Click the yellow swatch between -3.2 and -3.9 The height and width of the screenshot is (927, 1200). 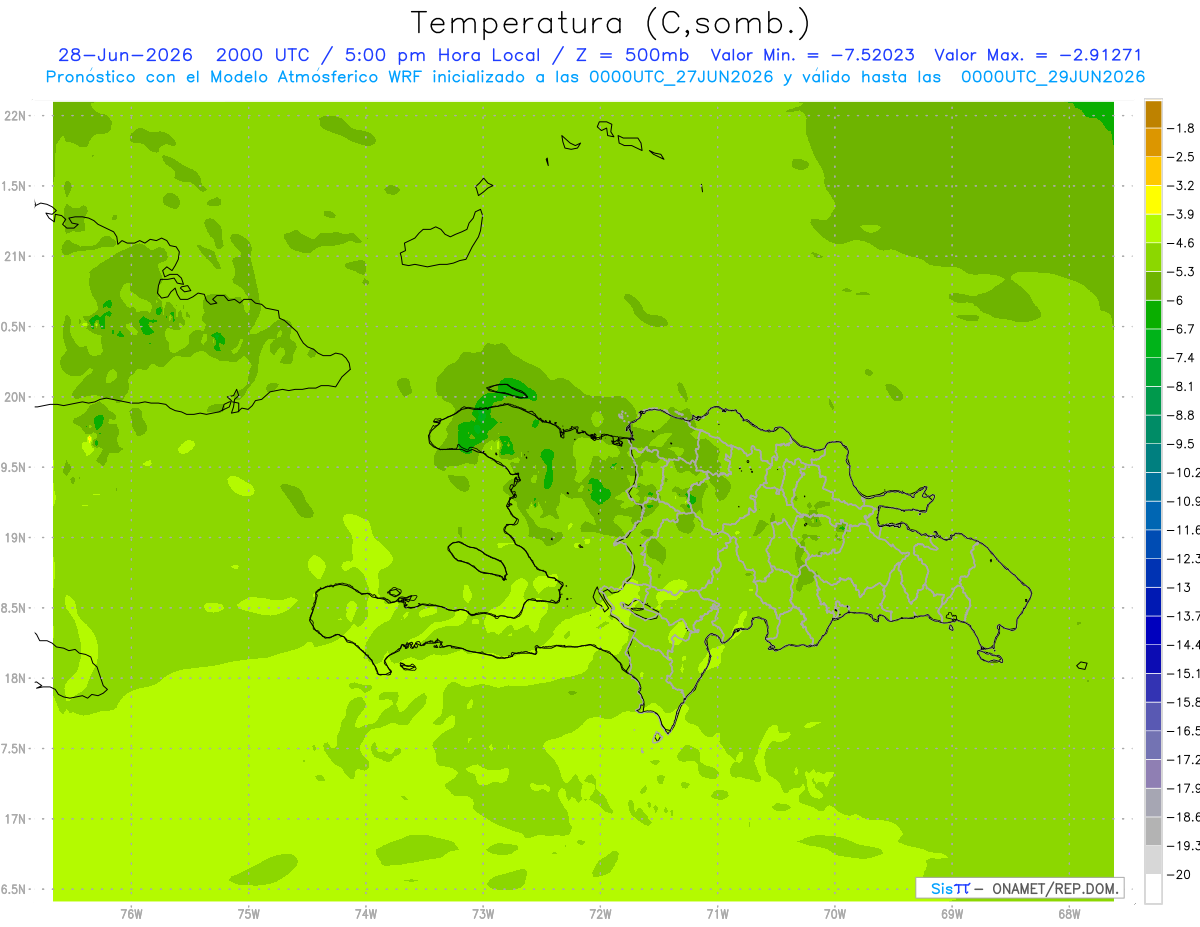coord(1153,200)
